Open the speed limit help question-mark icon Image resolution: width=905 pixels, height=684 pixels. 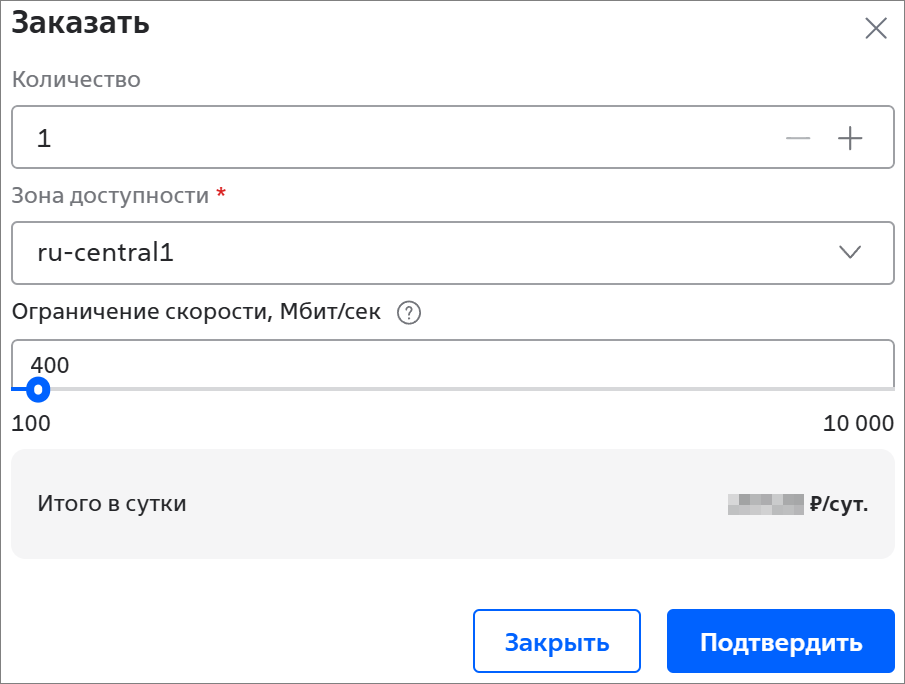click(x=409, y=313)
